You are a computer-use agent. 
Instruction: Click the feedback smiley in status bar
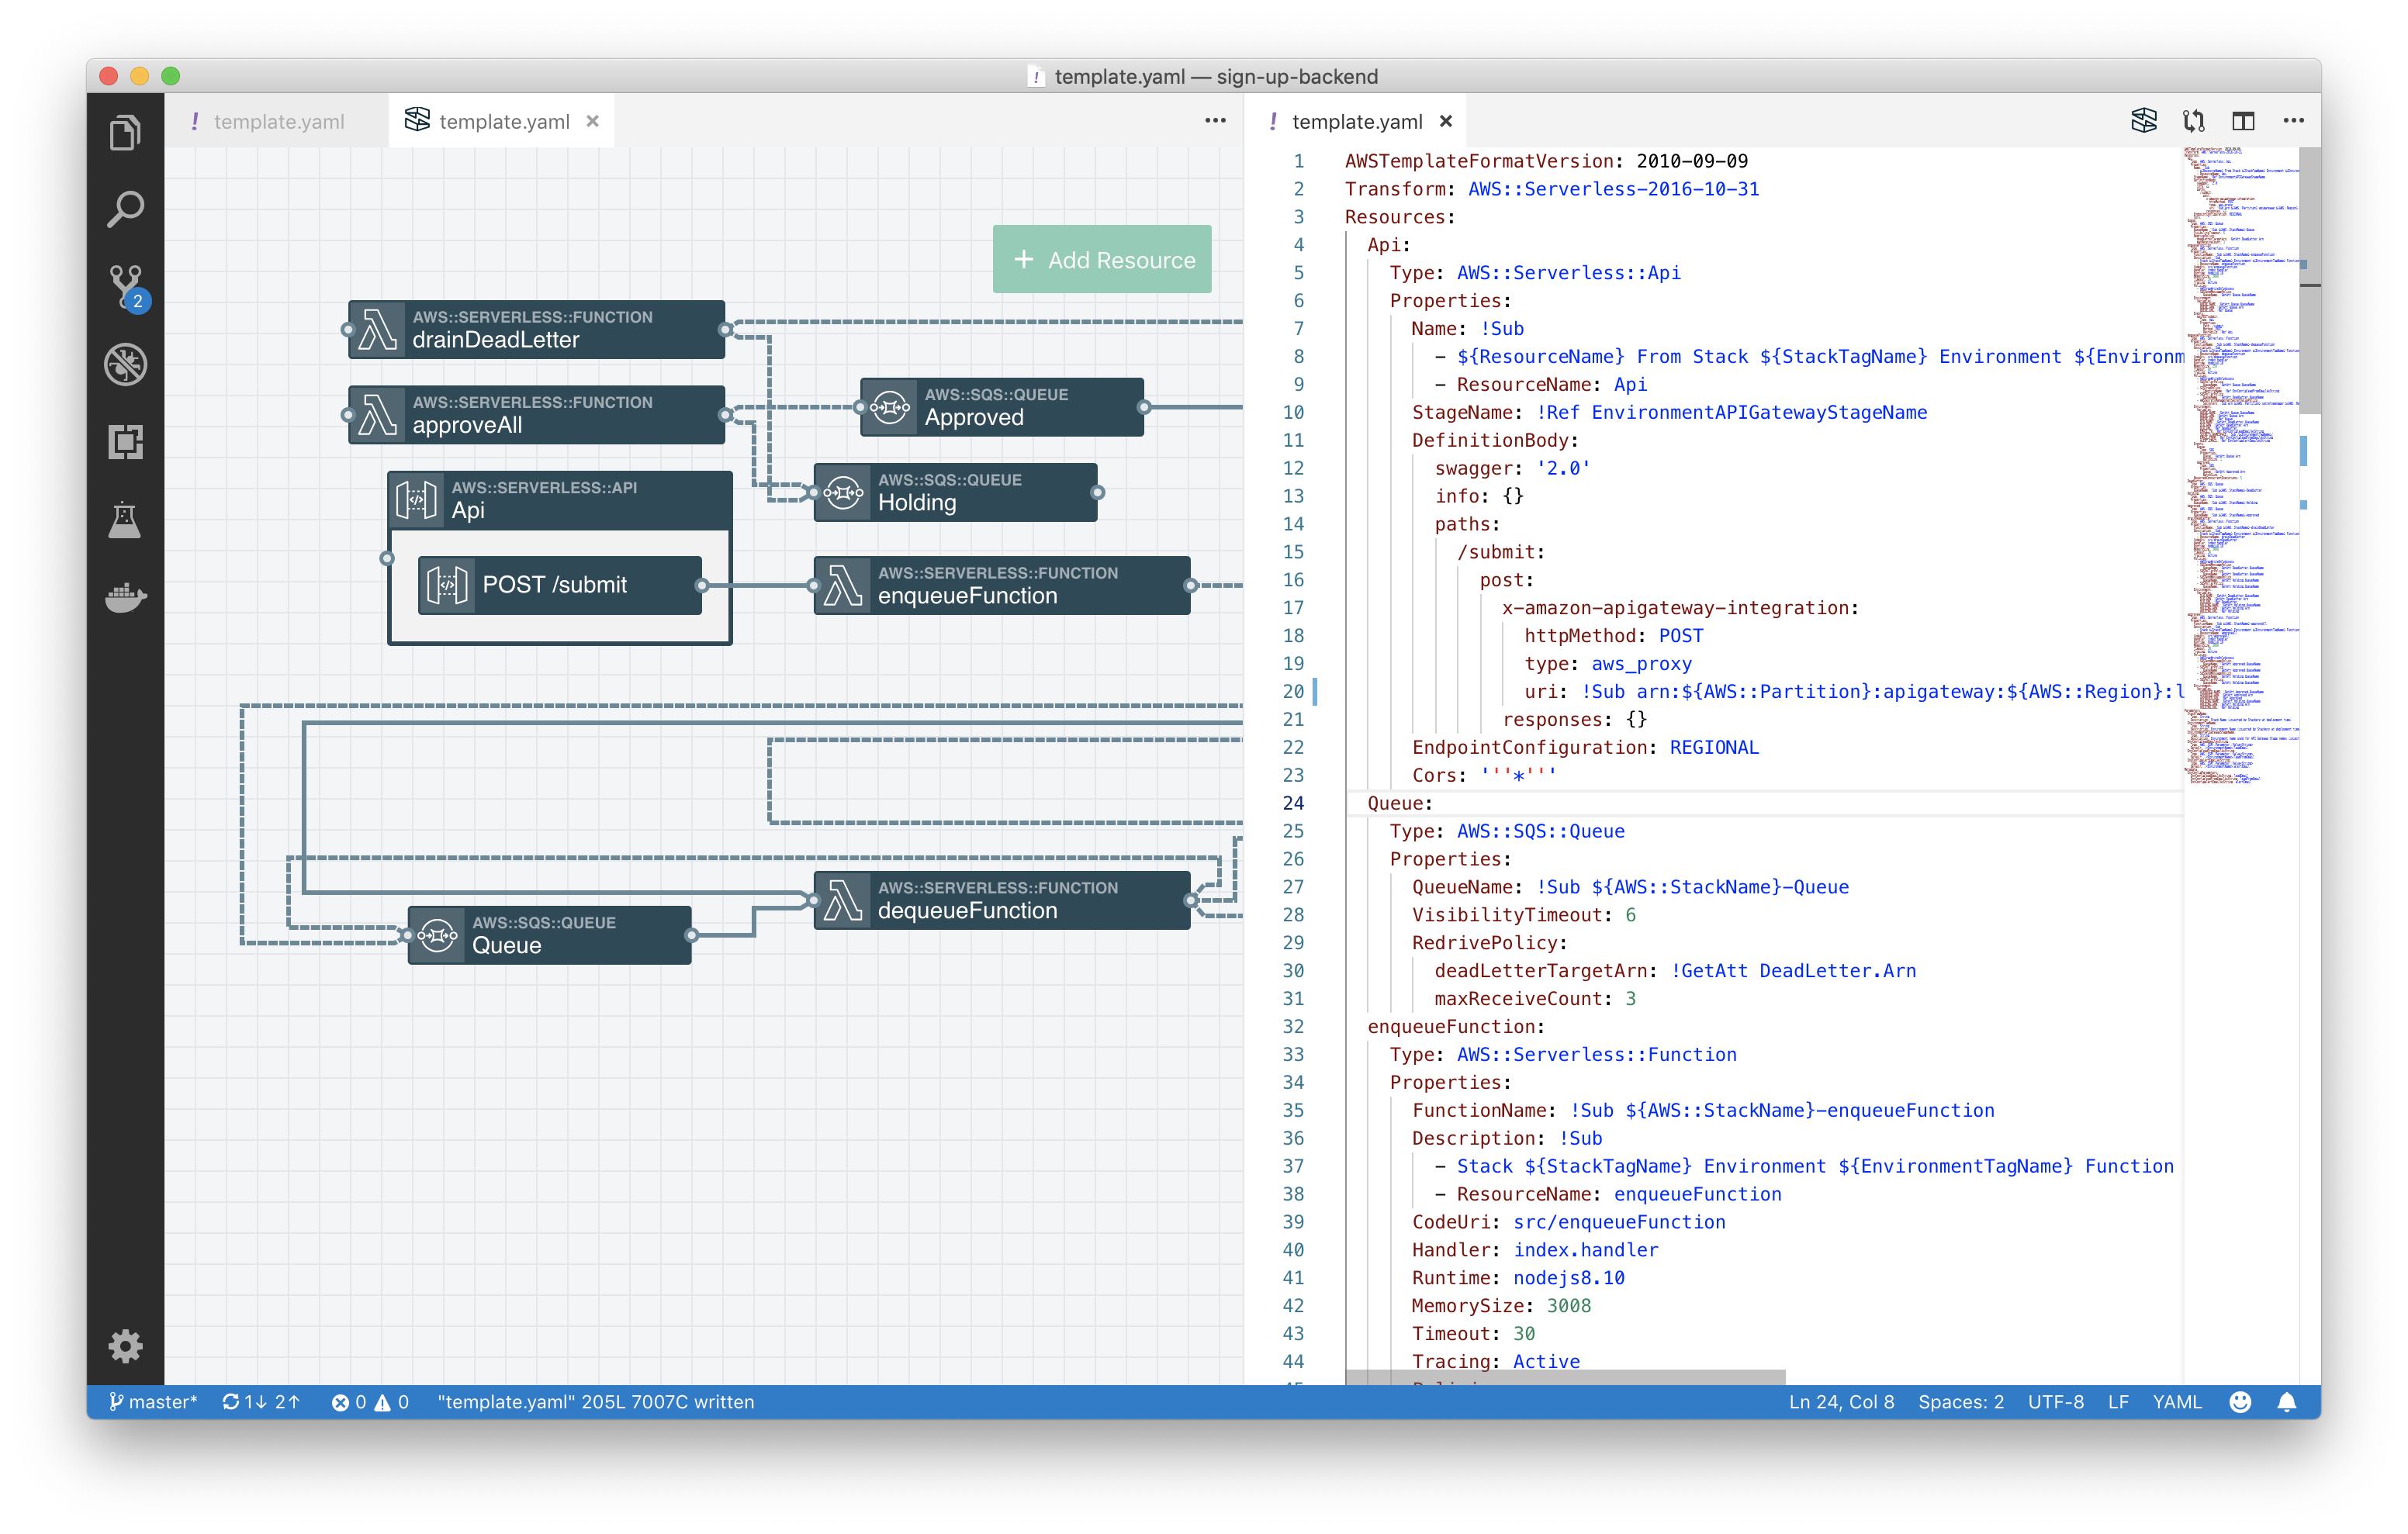2240,1402
